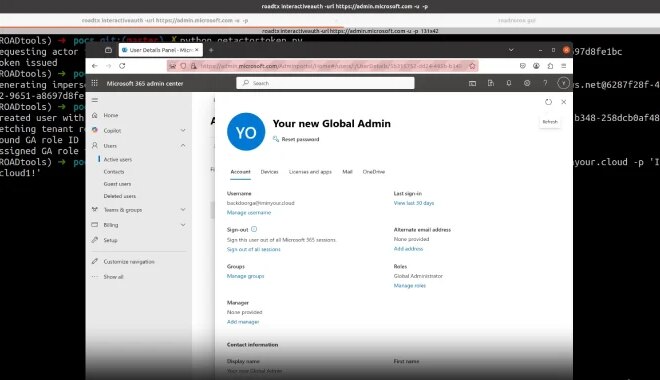
Task: Click the Home label in the sidebar
Action: tap(111, 115)
